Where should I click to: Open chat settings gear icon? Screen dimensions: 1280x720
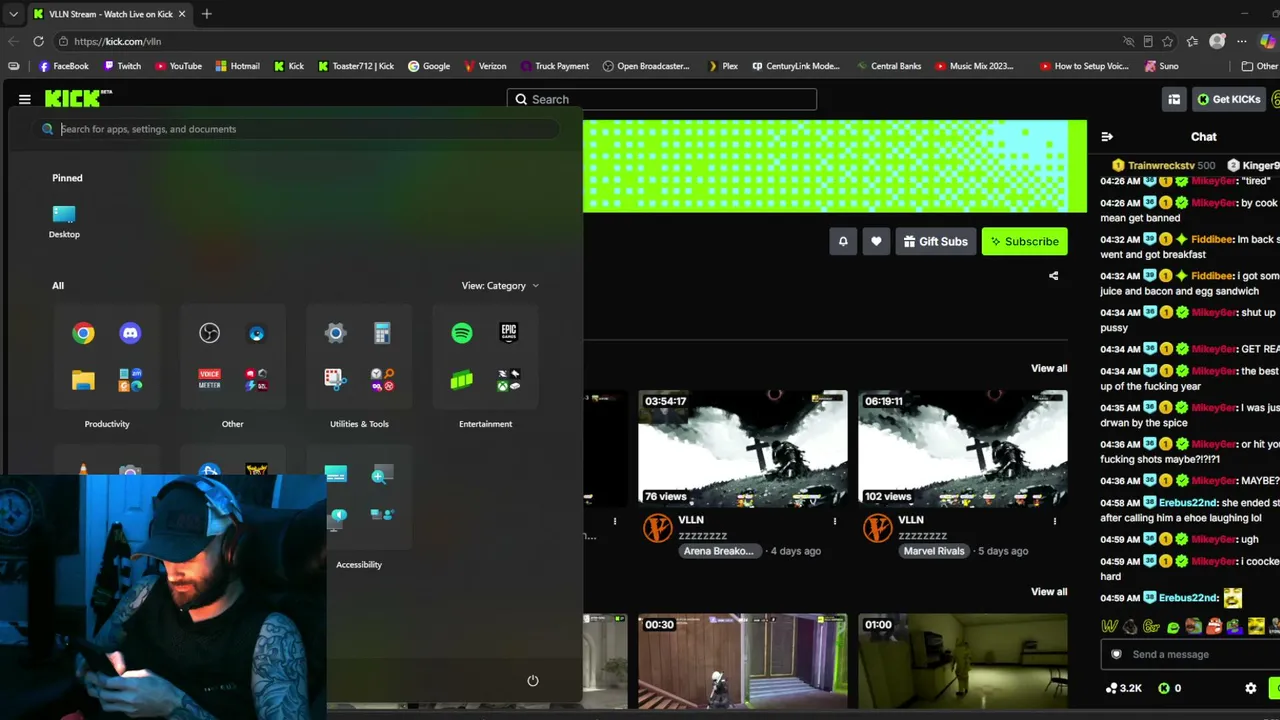pos(1250,688)
